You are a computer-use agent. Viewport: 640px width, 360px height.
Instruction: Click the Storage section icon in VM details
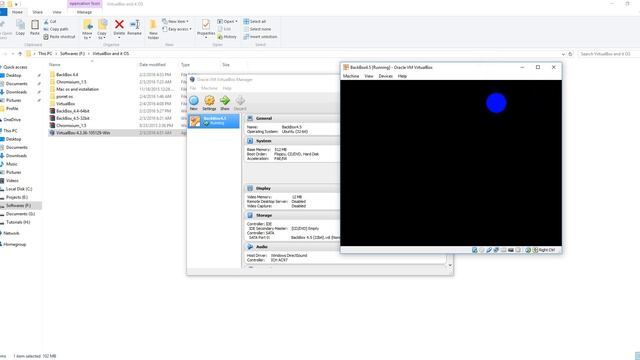coord(250,215)
